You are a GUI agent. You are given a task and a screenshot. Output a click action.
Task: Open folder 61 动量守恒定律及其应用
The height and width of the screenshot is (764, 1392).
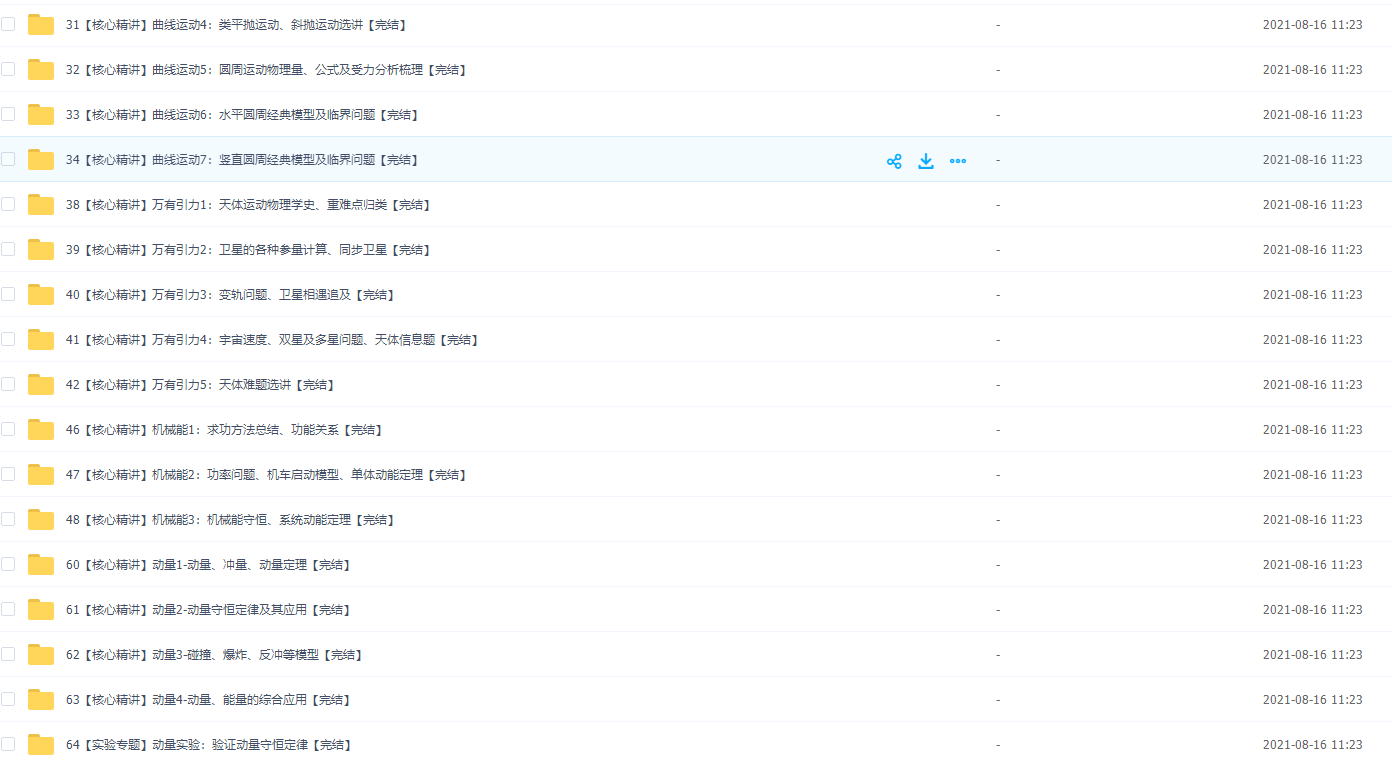(x=208, y=610)
